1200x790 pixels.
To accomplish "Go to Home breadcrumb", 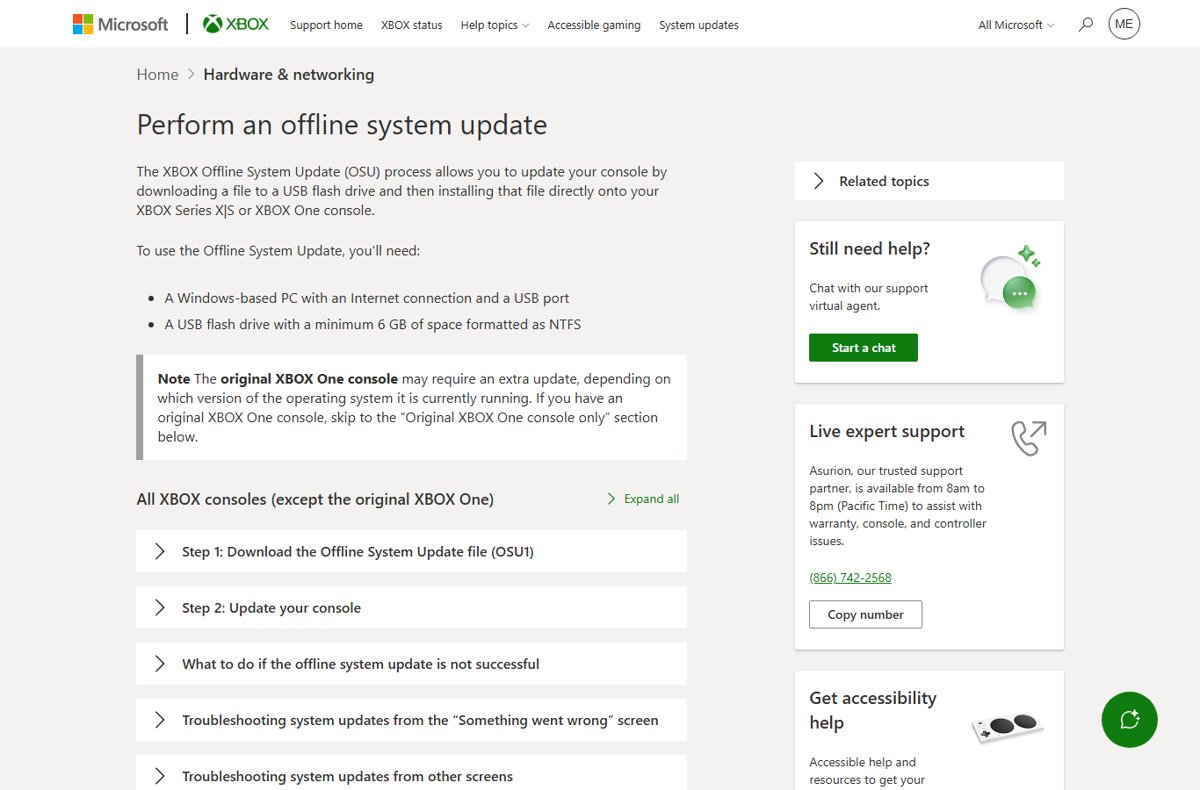I will click(157, 74).
